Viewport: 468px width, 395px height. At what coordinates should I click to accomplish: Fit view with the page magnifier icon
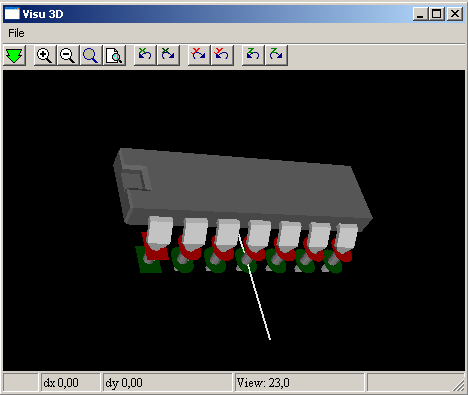(x=114, y=55)
